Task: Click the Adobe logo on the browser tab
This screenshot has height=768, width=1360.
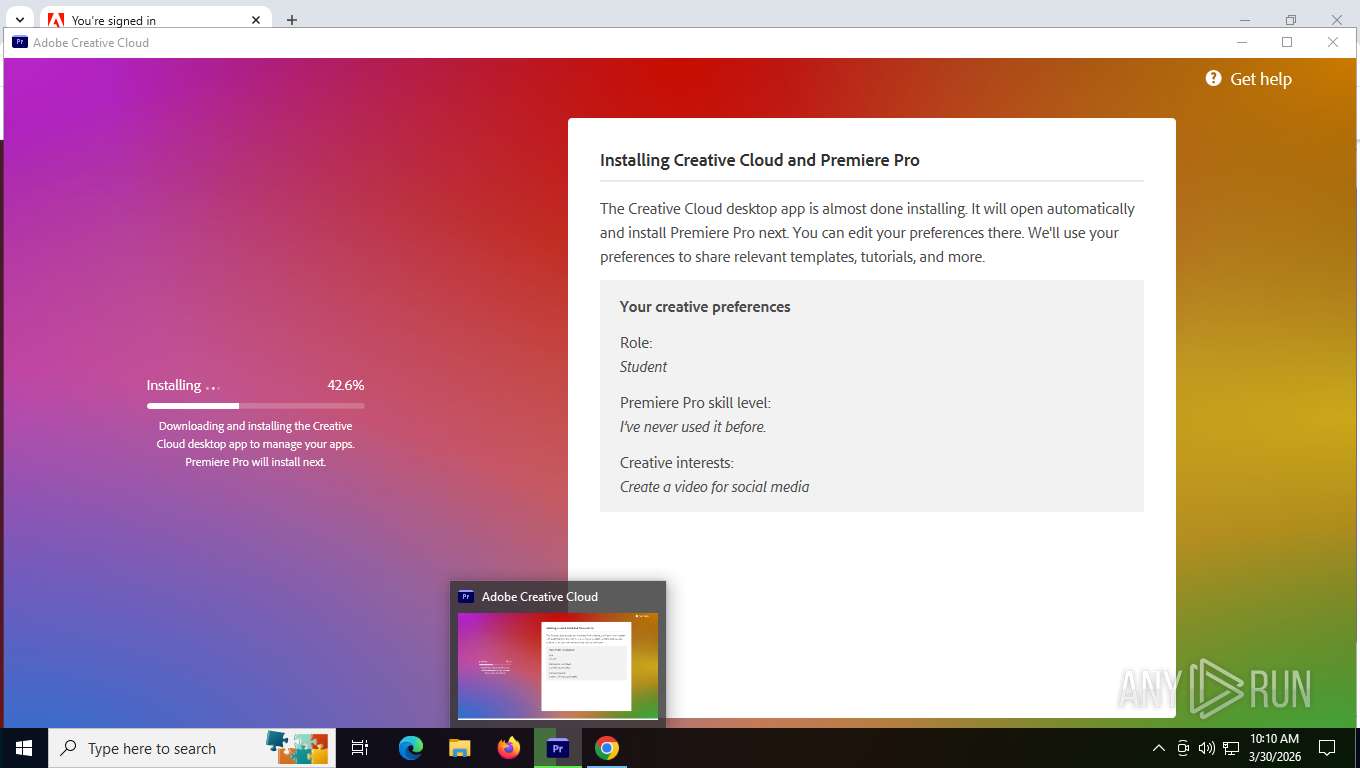Action: (x=56, y=20)
